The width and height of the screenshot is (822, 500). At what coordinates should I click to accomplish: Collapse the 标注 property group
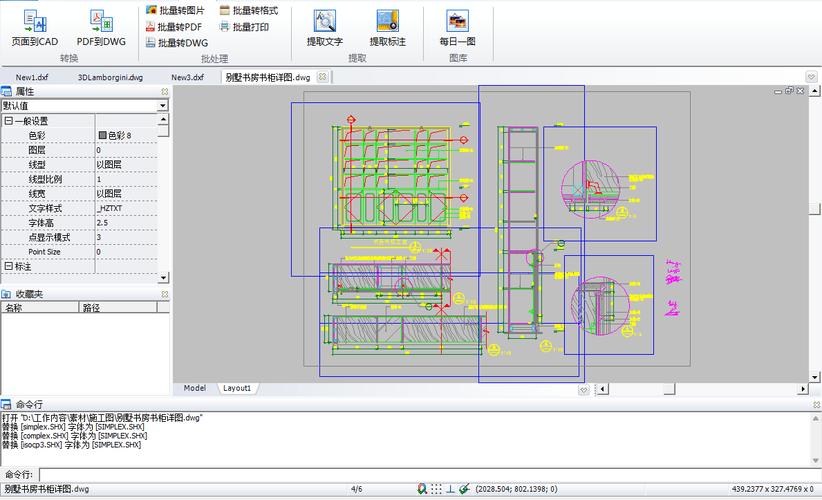click(x=8, y=266)
